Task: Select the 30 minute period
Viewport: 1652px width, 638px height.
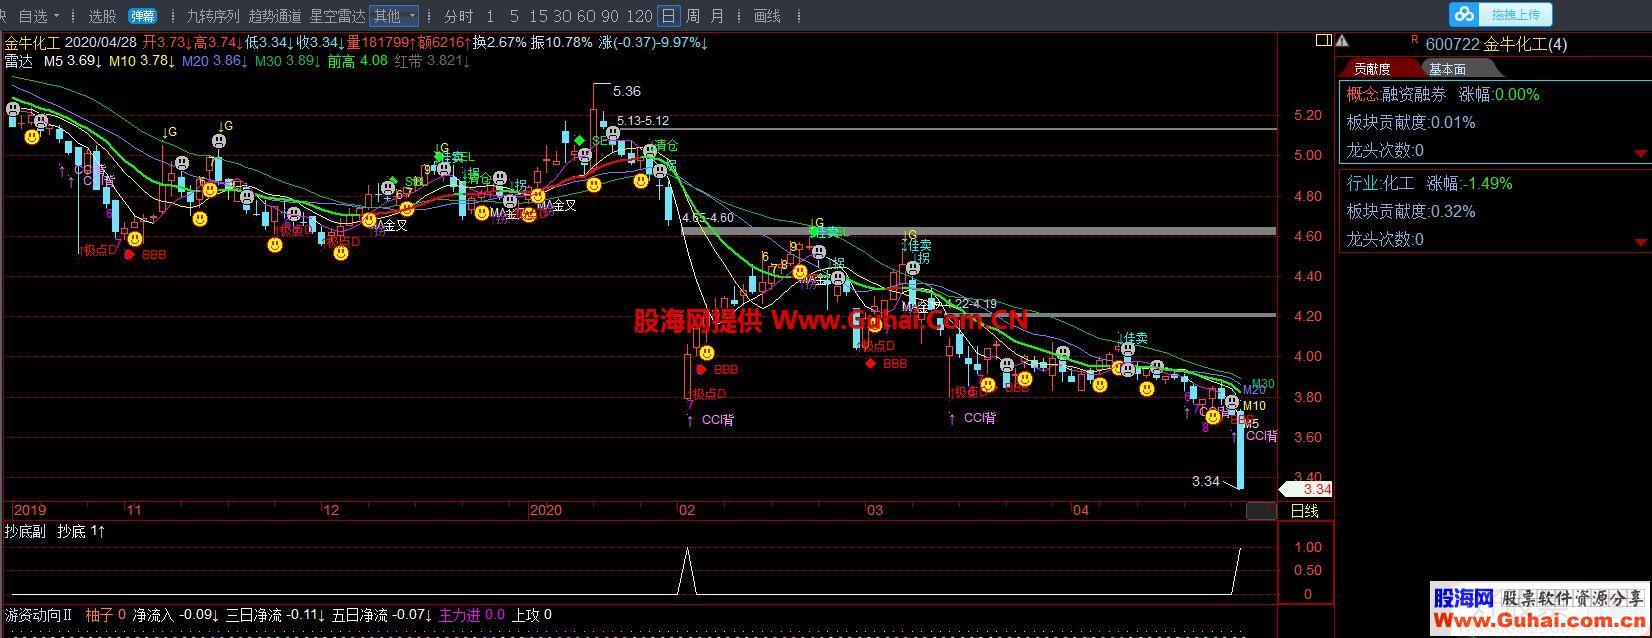Action: coord(562,16)
